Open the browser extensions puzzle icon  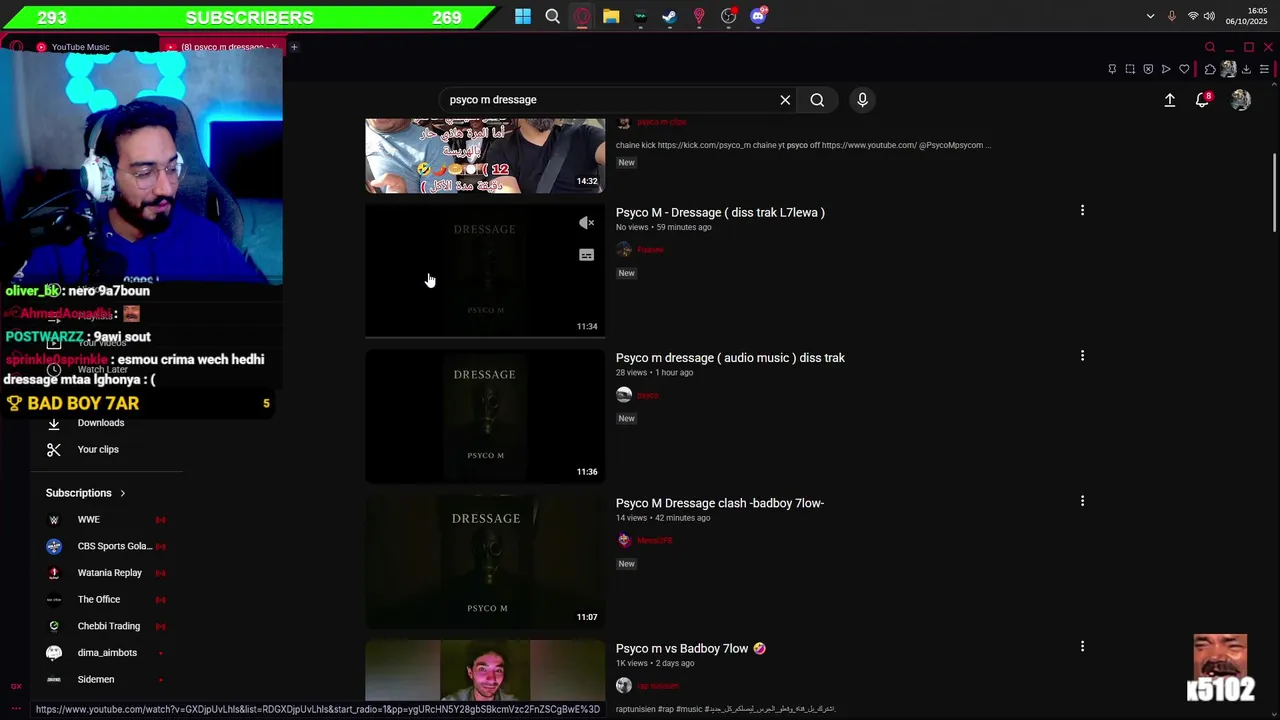(x=1210, y=69)
